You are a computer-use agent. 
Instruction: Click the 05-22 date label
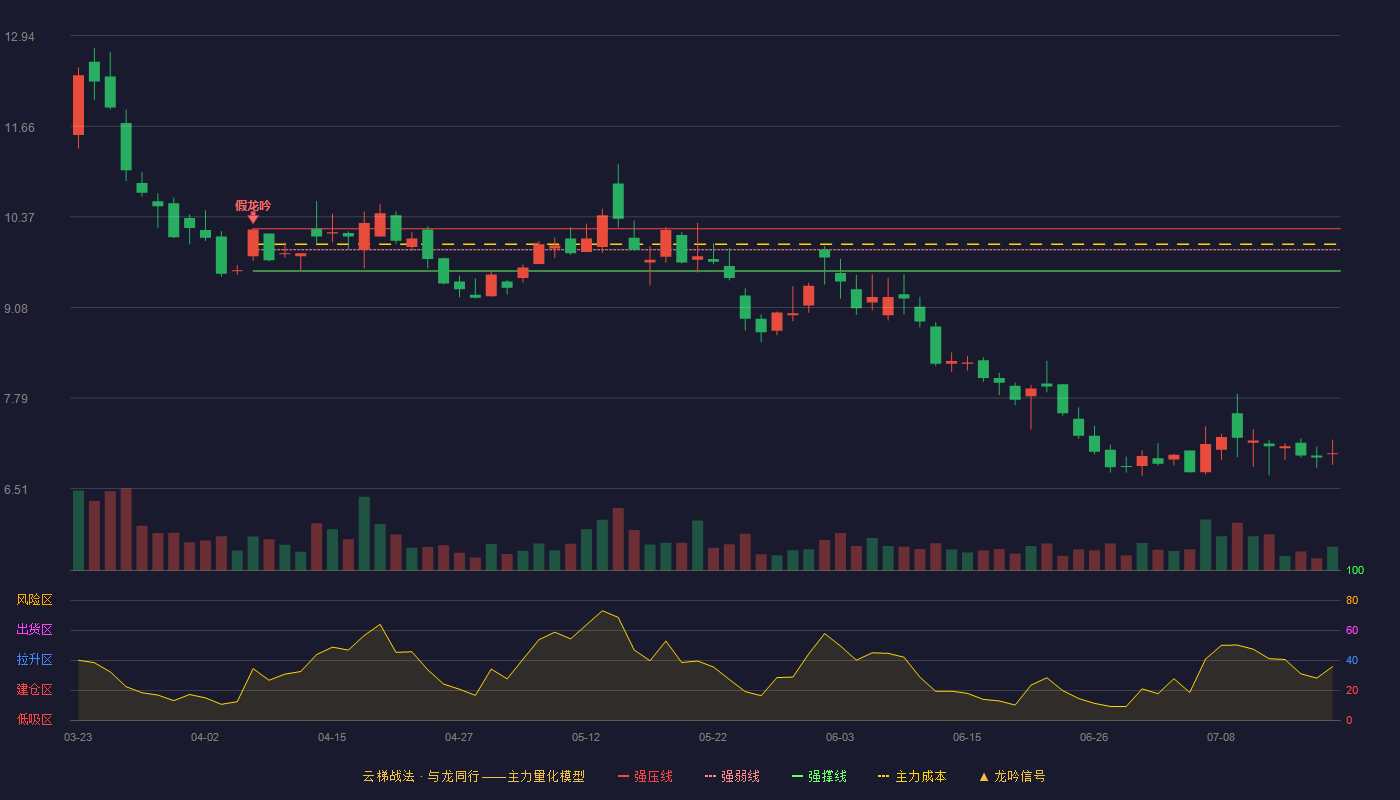[x=713, y=737]
